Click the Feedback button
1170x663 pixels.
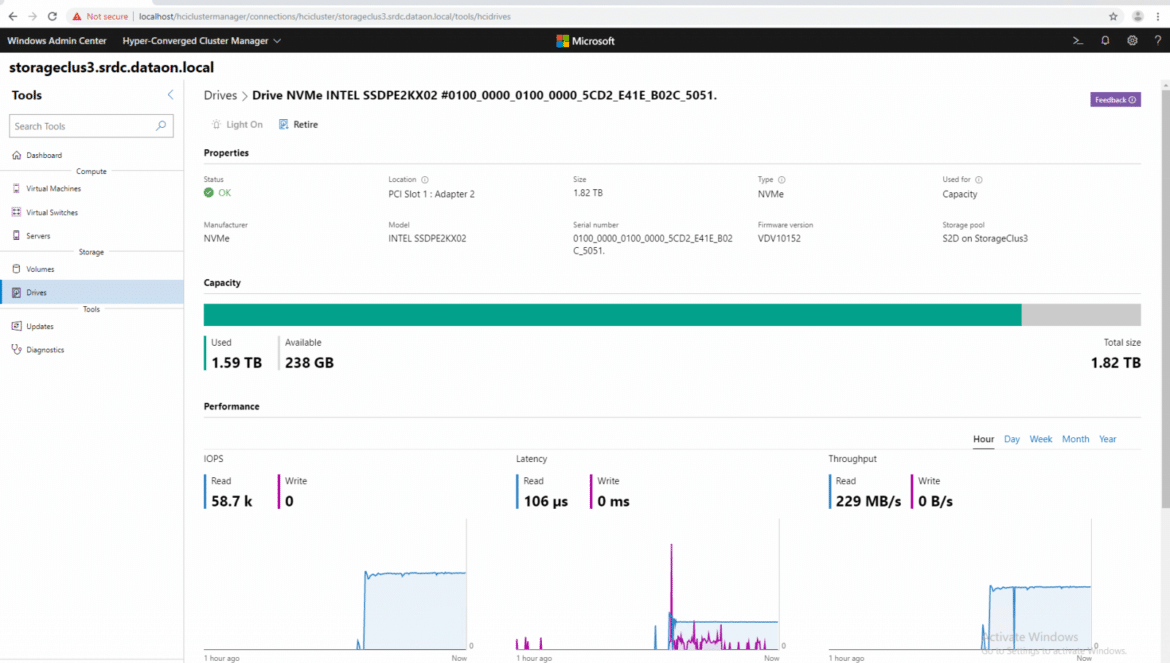[x=1115, y=100]
